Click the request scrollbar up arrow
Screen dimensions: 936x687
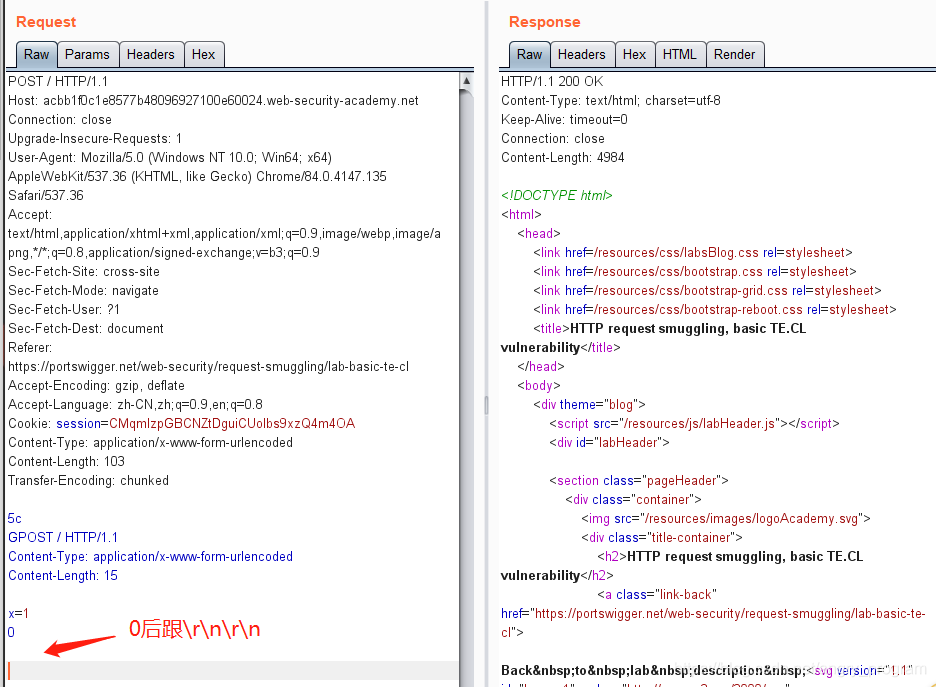tap(467, 80)
